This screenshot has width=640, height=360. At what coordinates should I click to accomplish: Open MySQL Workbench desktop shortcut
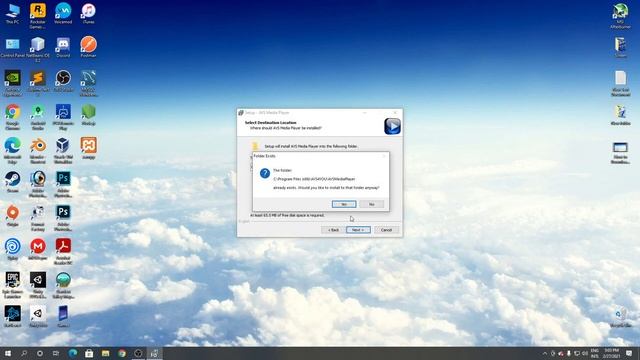coord(88,83)
